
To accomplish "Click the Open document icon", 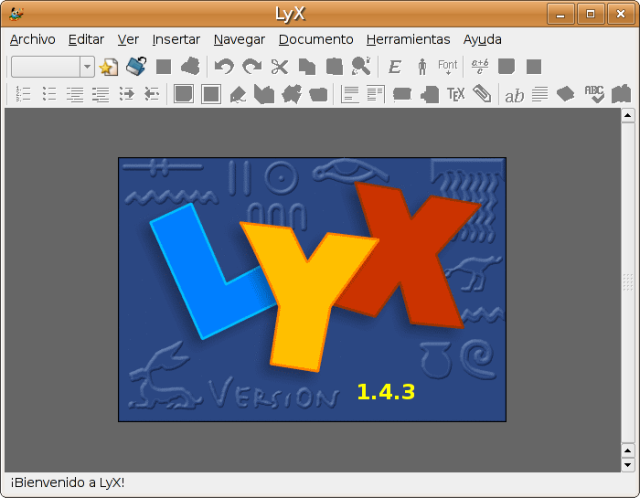I will pos(136,67).
